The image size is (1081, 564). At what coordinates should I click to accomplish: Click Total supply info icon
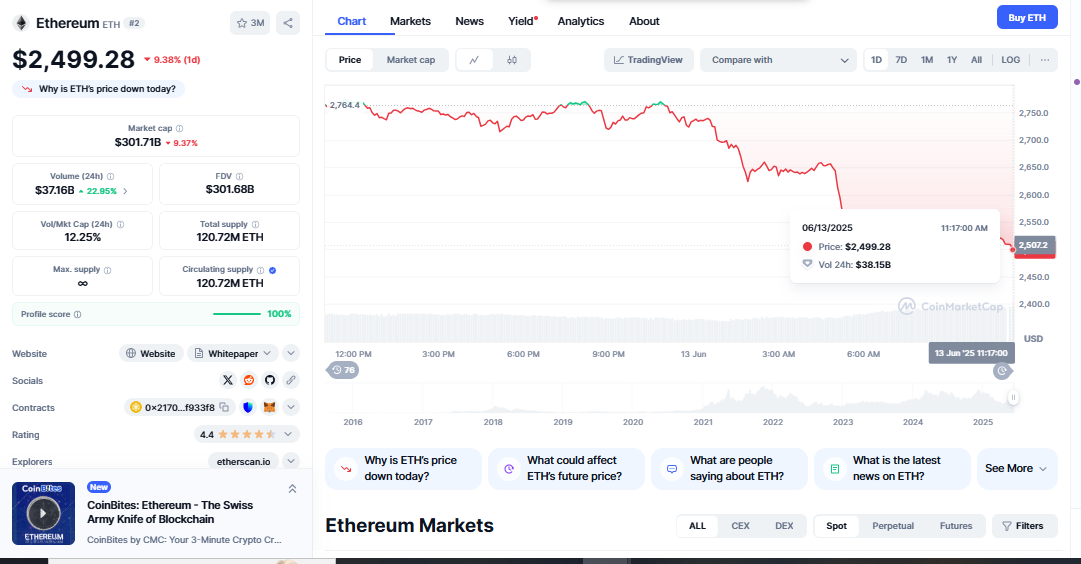[256, 225]
